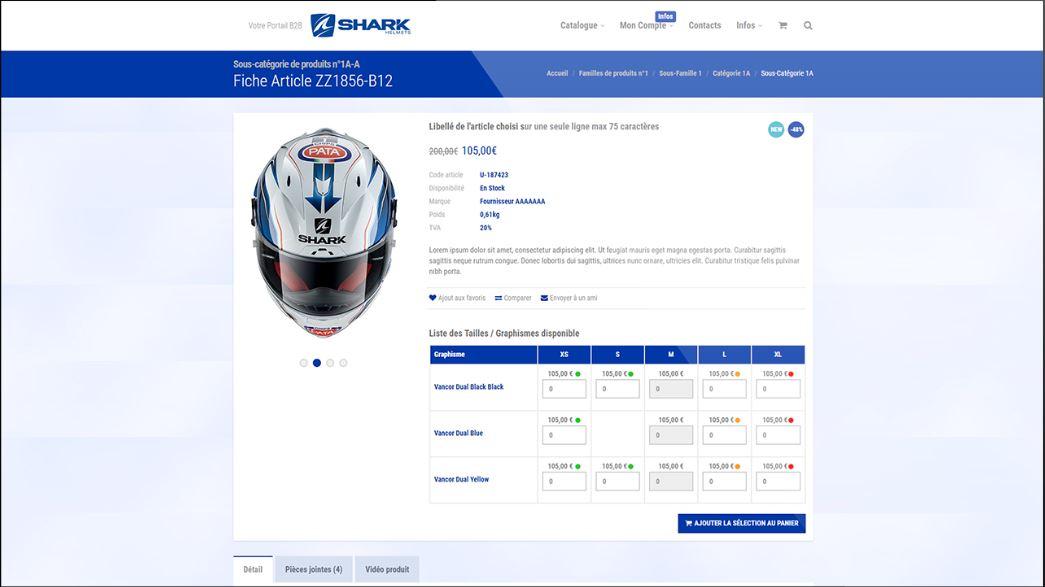Click the NEW badge icon
Image resolution: width=1045 pixels, height=587 pixels.
(776, 129)
